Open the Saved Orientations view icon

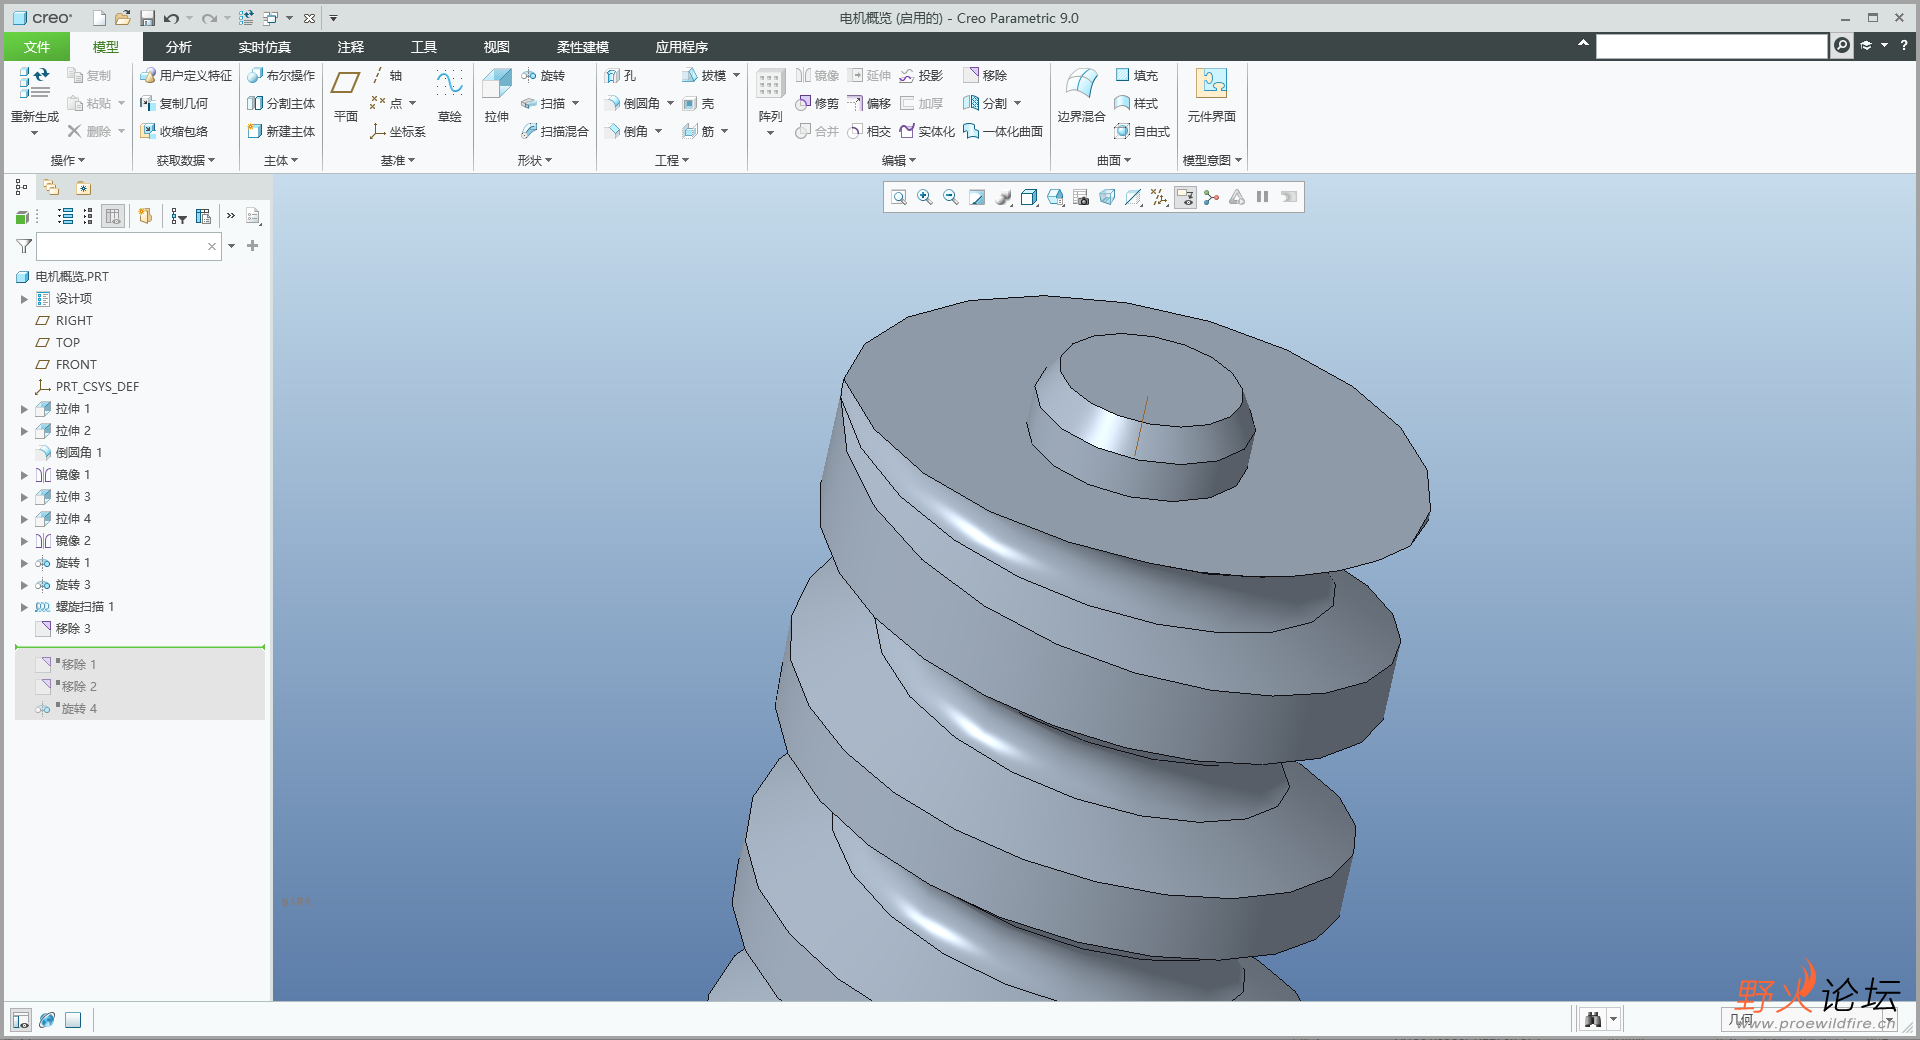tap(1055, 197)
